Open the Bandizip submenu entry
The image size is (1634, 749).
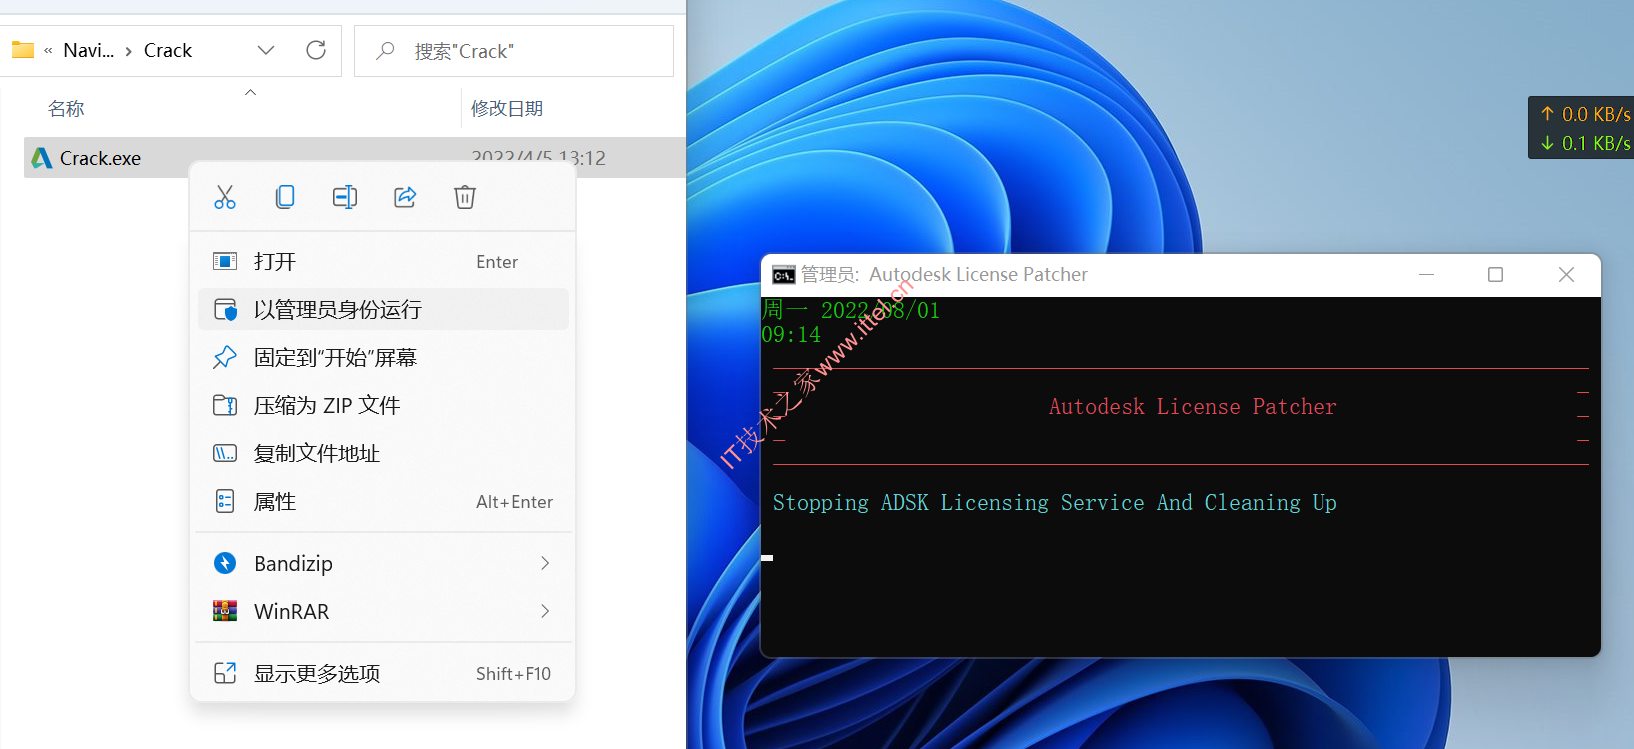pos(384,564)
